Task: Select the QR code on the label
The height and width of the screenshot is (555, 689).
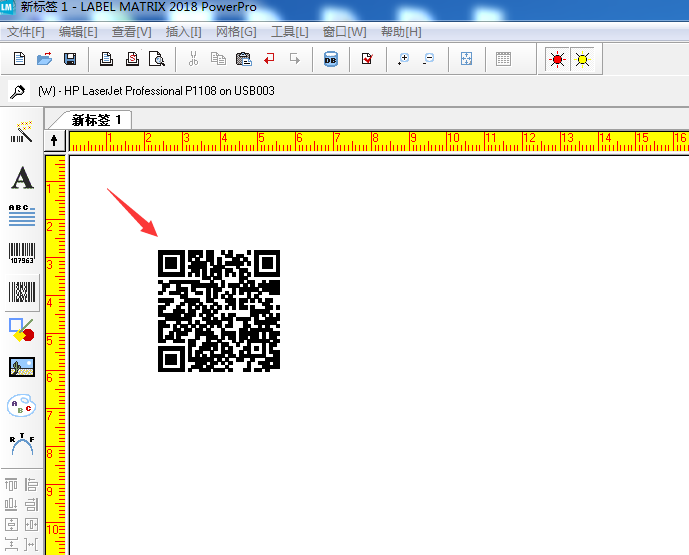Action: point(219,311)
